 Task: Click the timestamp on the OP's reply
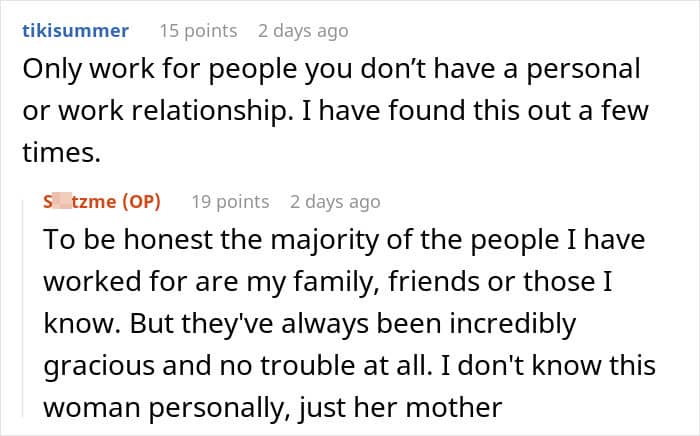335,201
